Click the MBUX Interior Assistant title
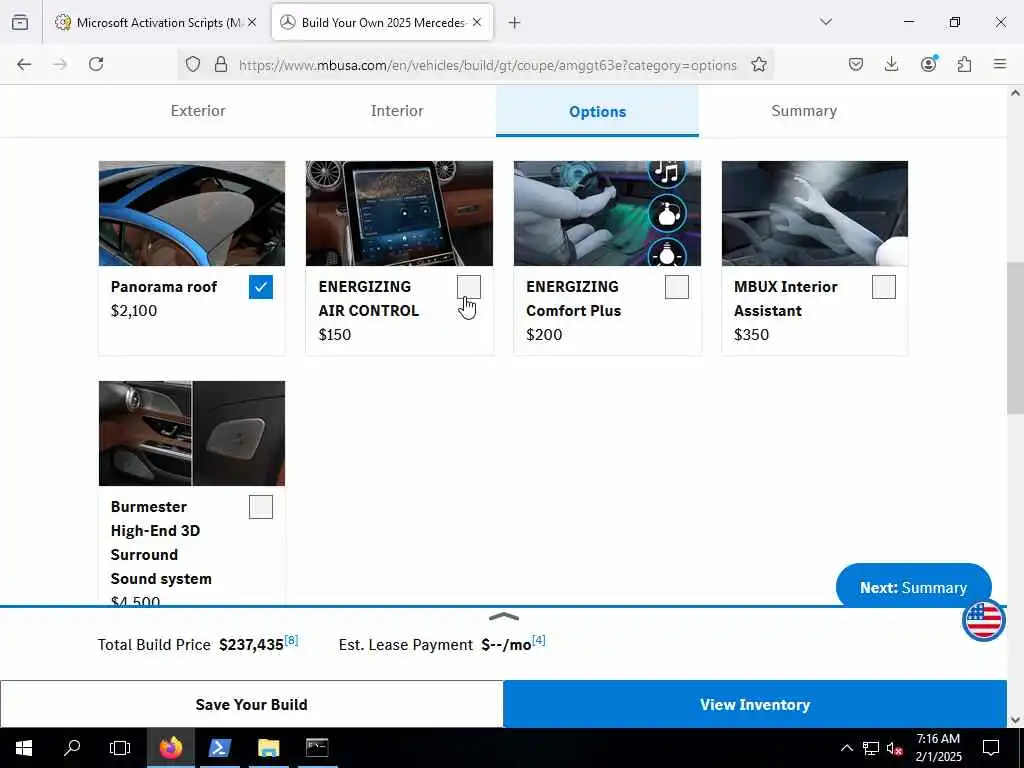 [786, 298]
